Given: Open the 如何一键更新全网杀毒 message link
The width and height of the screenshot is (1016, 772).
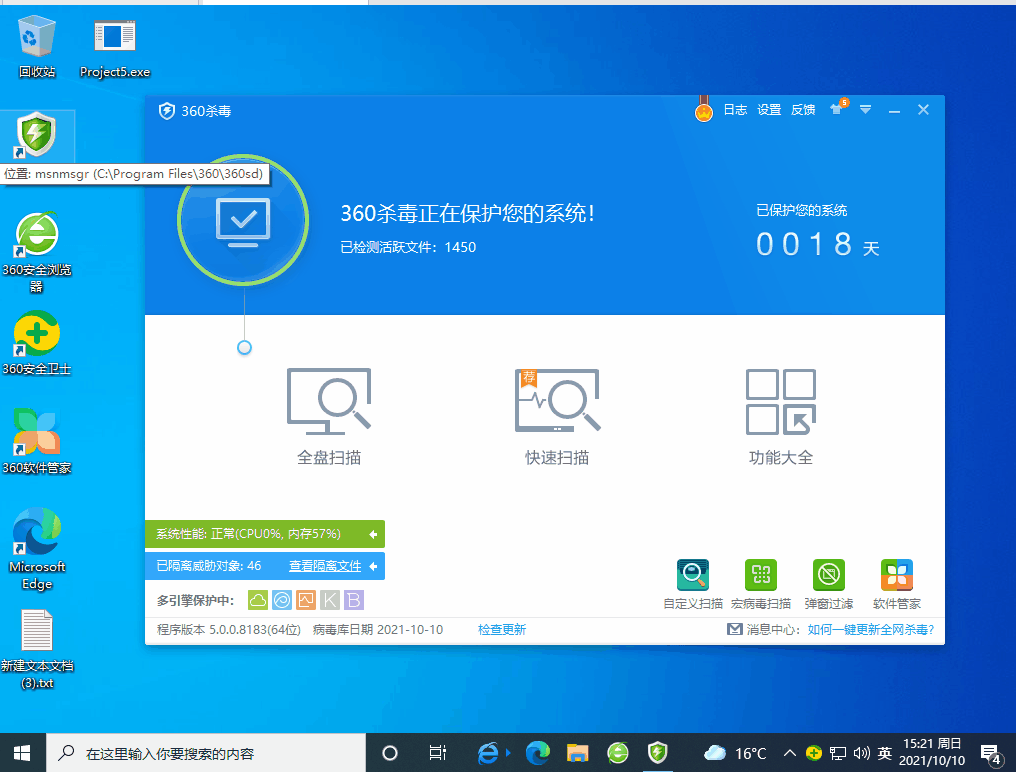Looking at the screenshot, I should 871,629.
